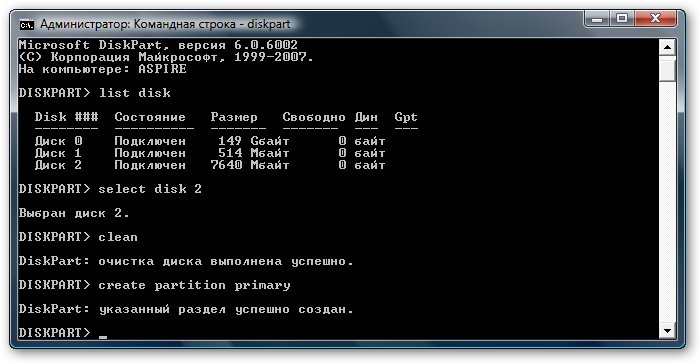
Task: Click the 'Дин' column header
Action: pyautogui.click(x=366, y=117)
